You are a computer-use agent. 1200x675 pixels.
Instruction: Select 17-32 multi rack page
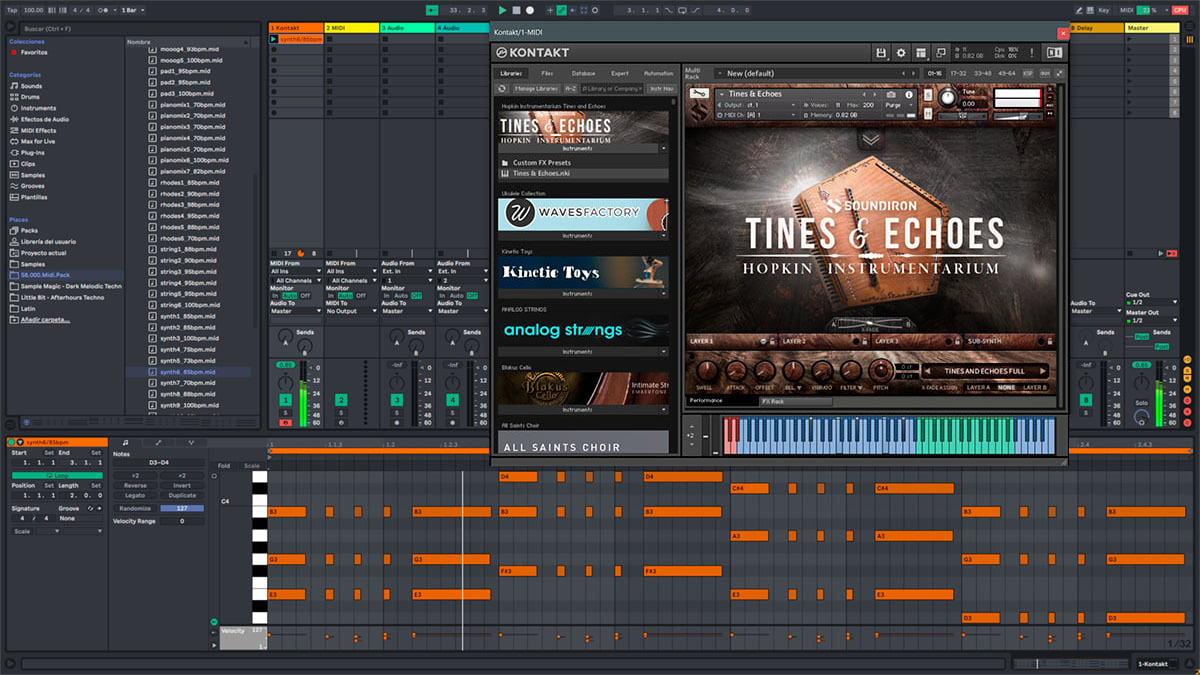pos(958,73)
